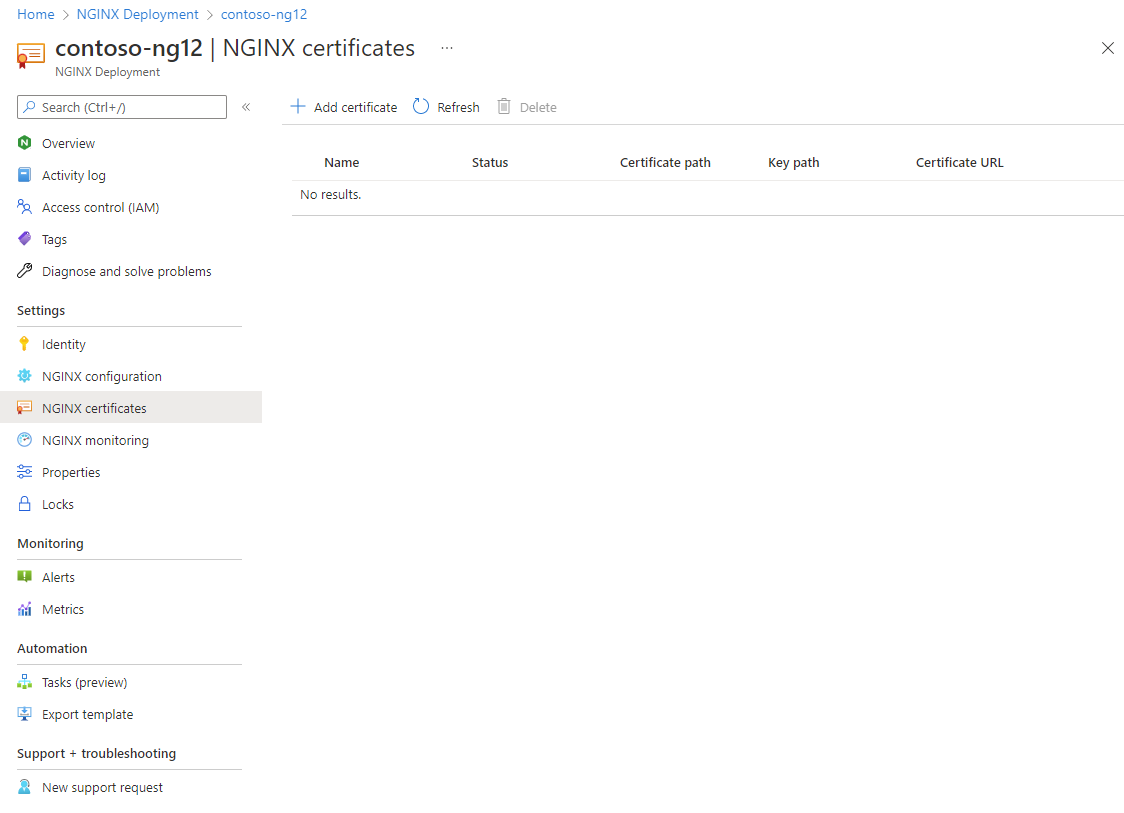Screen dimensions: 1124x813
Task: Click the Add certificate button
Action: (x=343, y=107)
